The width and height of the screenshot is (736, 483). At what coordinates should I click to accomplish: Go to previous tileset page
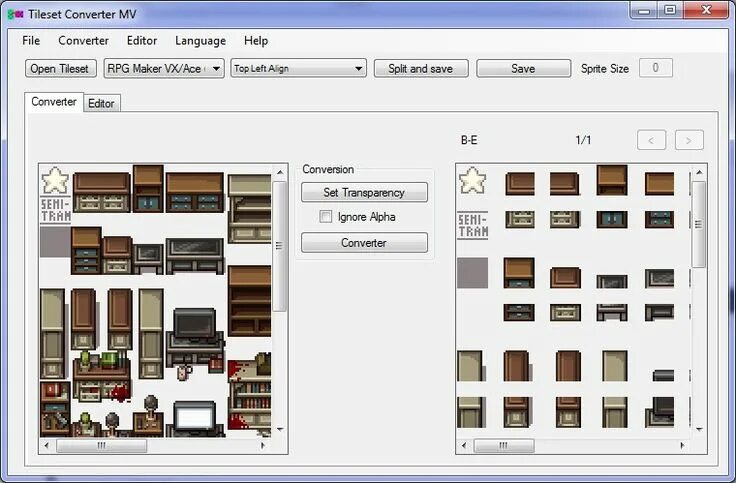pos(651,140)
